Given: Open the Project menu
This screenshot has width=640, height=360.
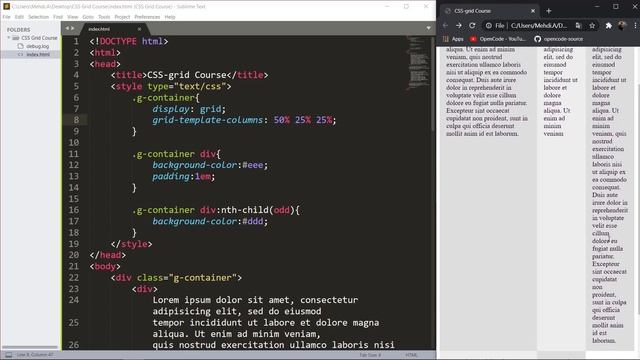Looking at the screenshot, I should pos(122,17).
